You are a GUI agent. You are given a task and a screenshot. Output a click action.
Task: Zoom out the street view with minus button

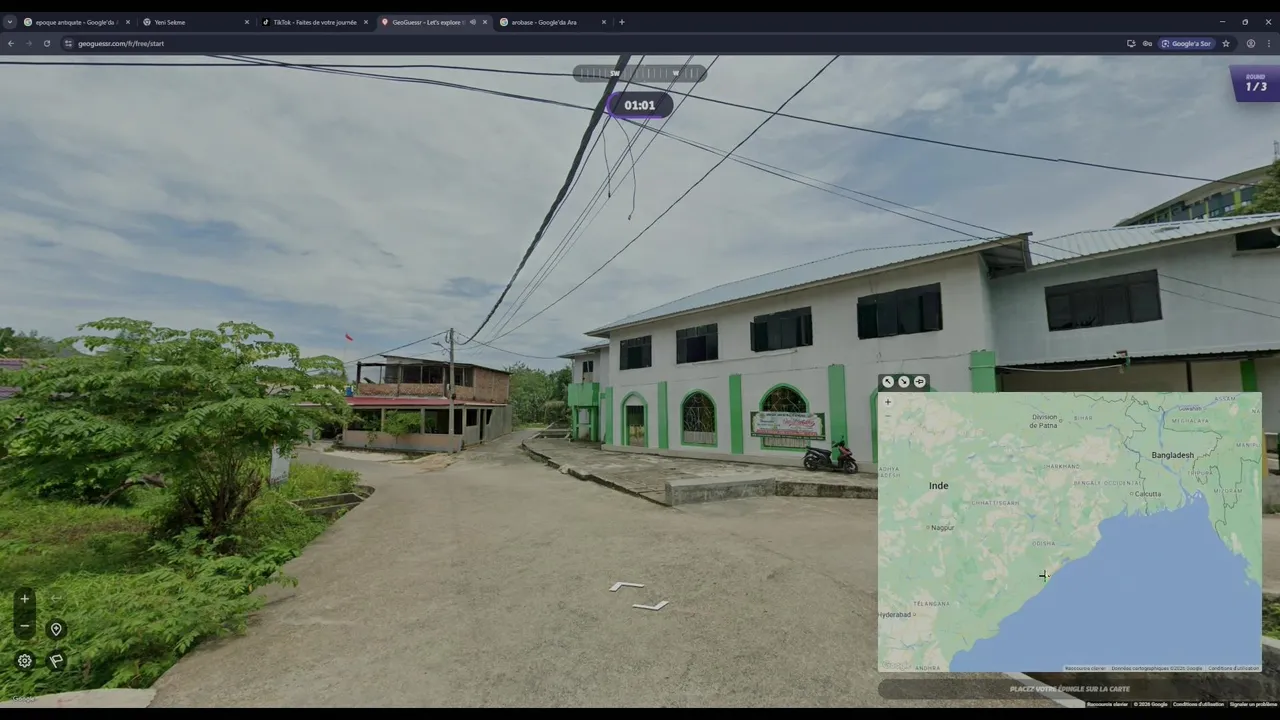click(x=25, y=627)
